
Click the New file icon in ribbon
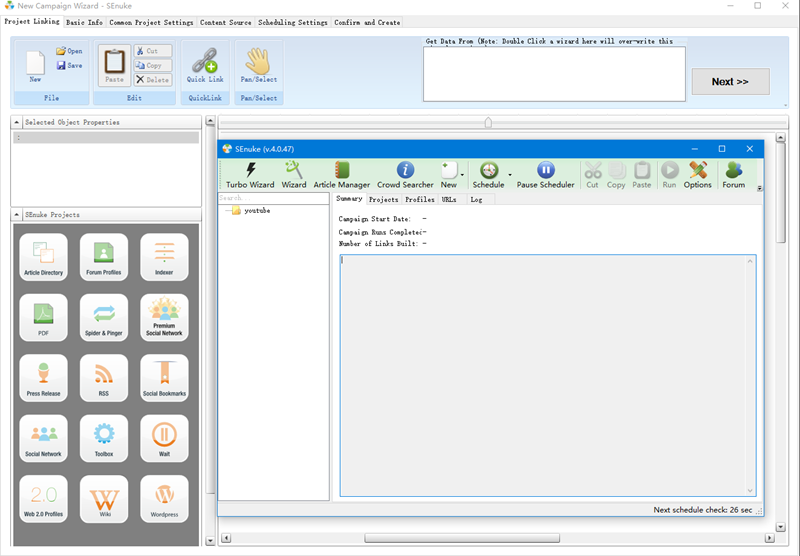[x=35, y=66]
